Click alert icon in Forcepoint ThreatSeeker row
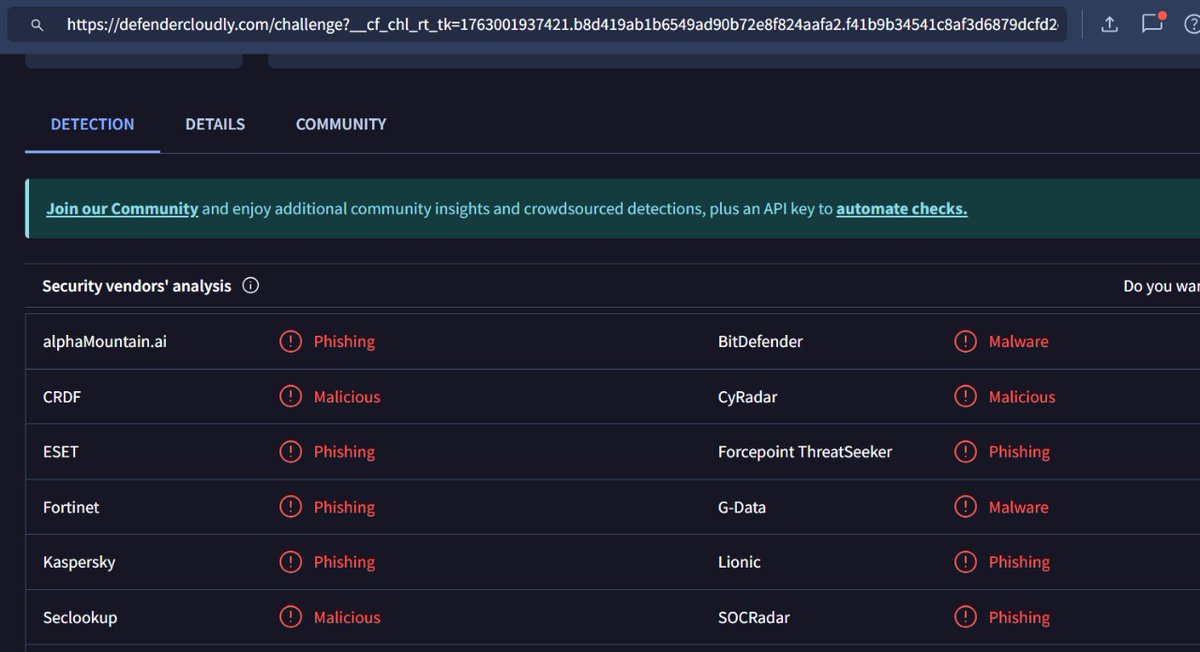The height and width of the screenshot is (652, 1200). pyautogui.click(x=965, y=452)
